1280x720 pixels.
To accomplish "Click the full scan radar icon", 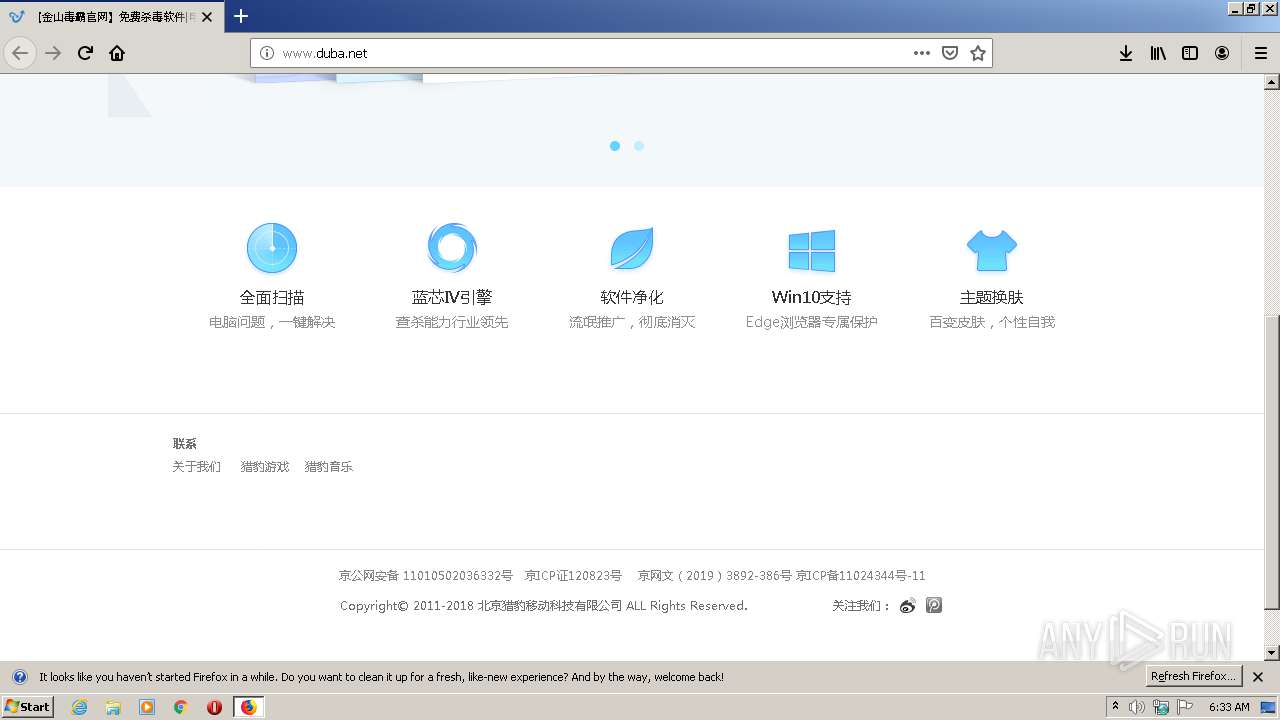I will 272,248.
